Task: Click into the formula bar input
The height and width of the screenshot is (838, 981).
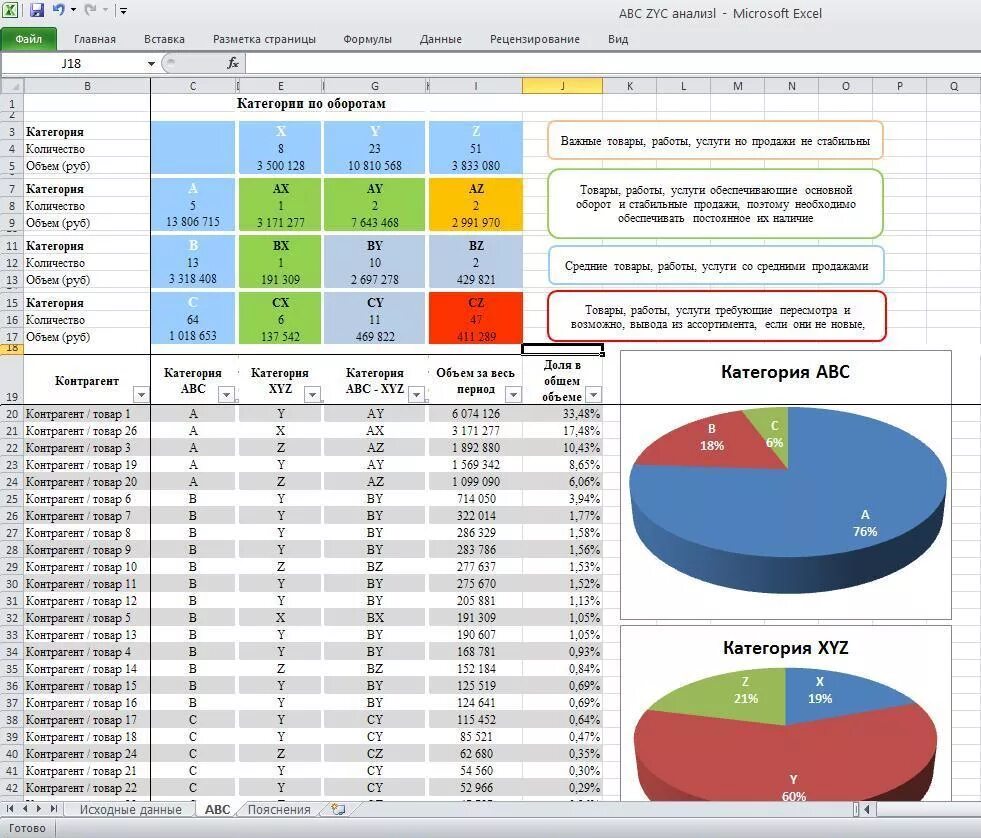Action: point(612,63)
